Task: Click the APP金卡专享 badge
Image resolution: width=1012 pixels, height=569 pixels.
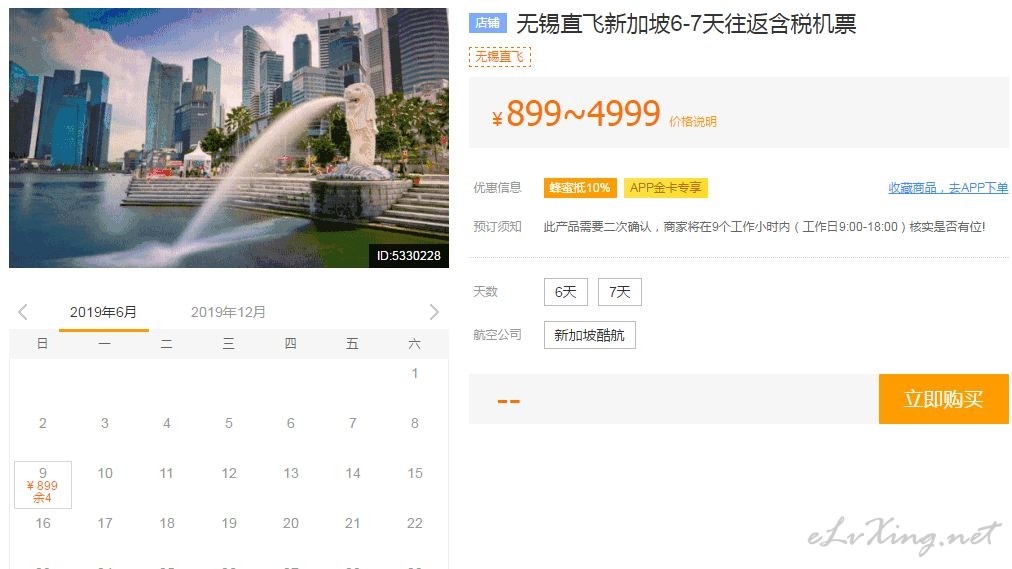Action: tap(665, 188)
